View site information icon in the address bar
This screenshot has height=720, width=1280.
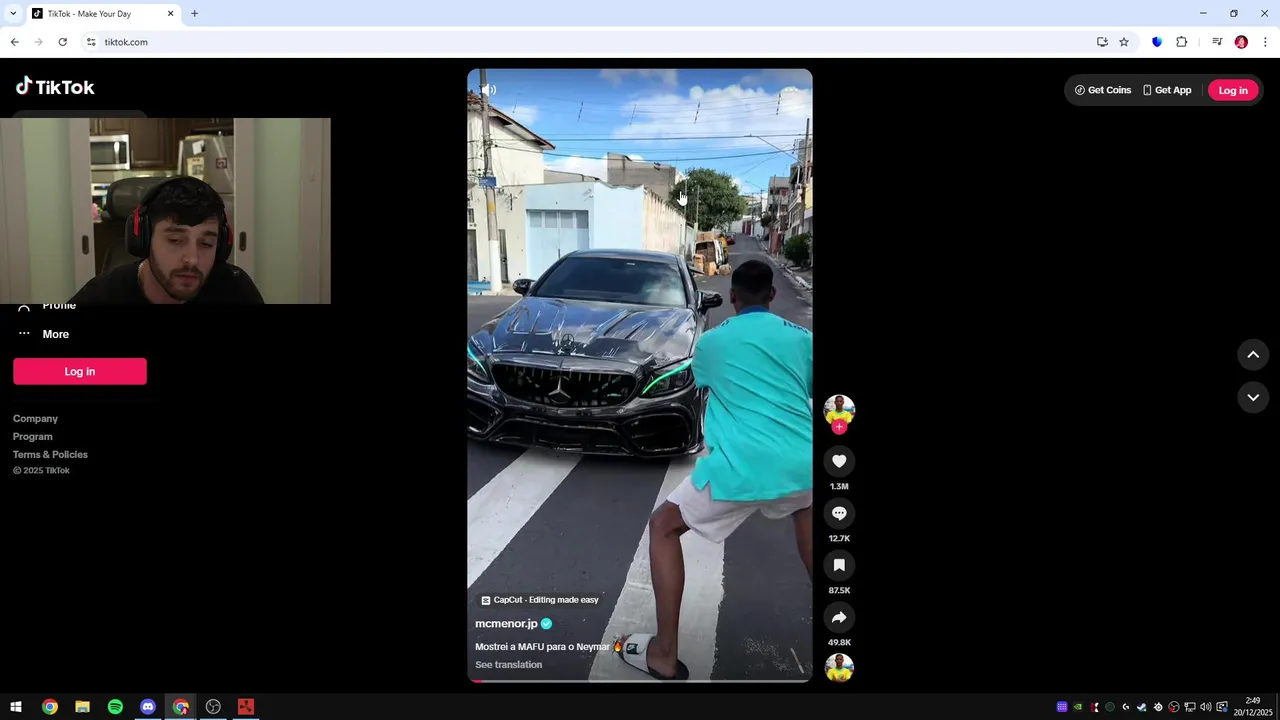tap(91, 42)
